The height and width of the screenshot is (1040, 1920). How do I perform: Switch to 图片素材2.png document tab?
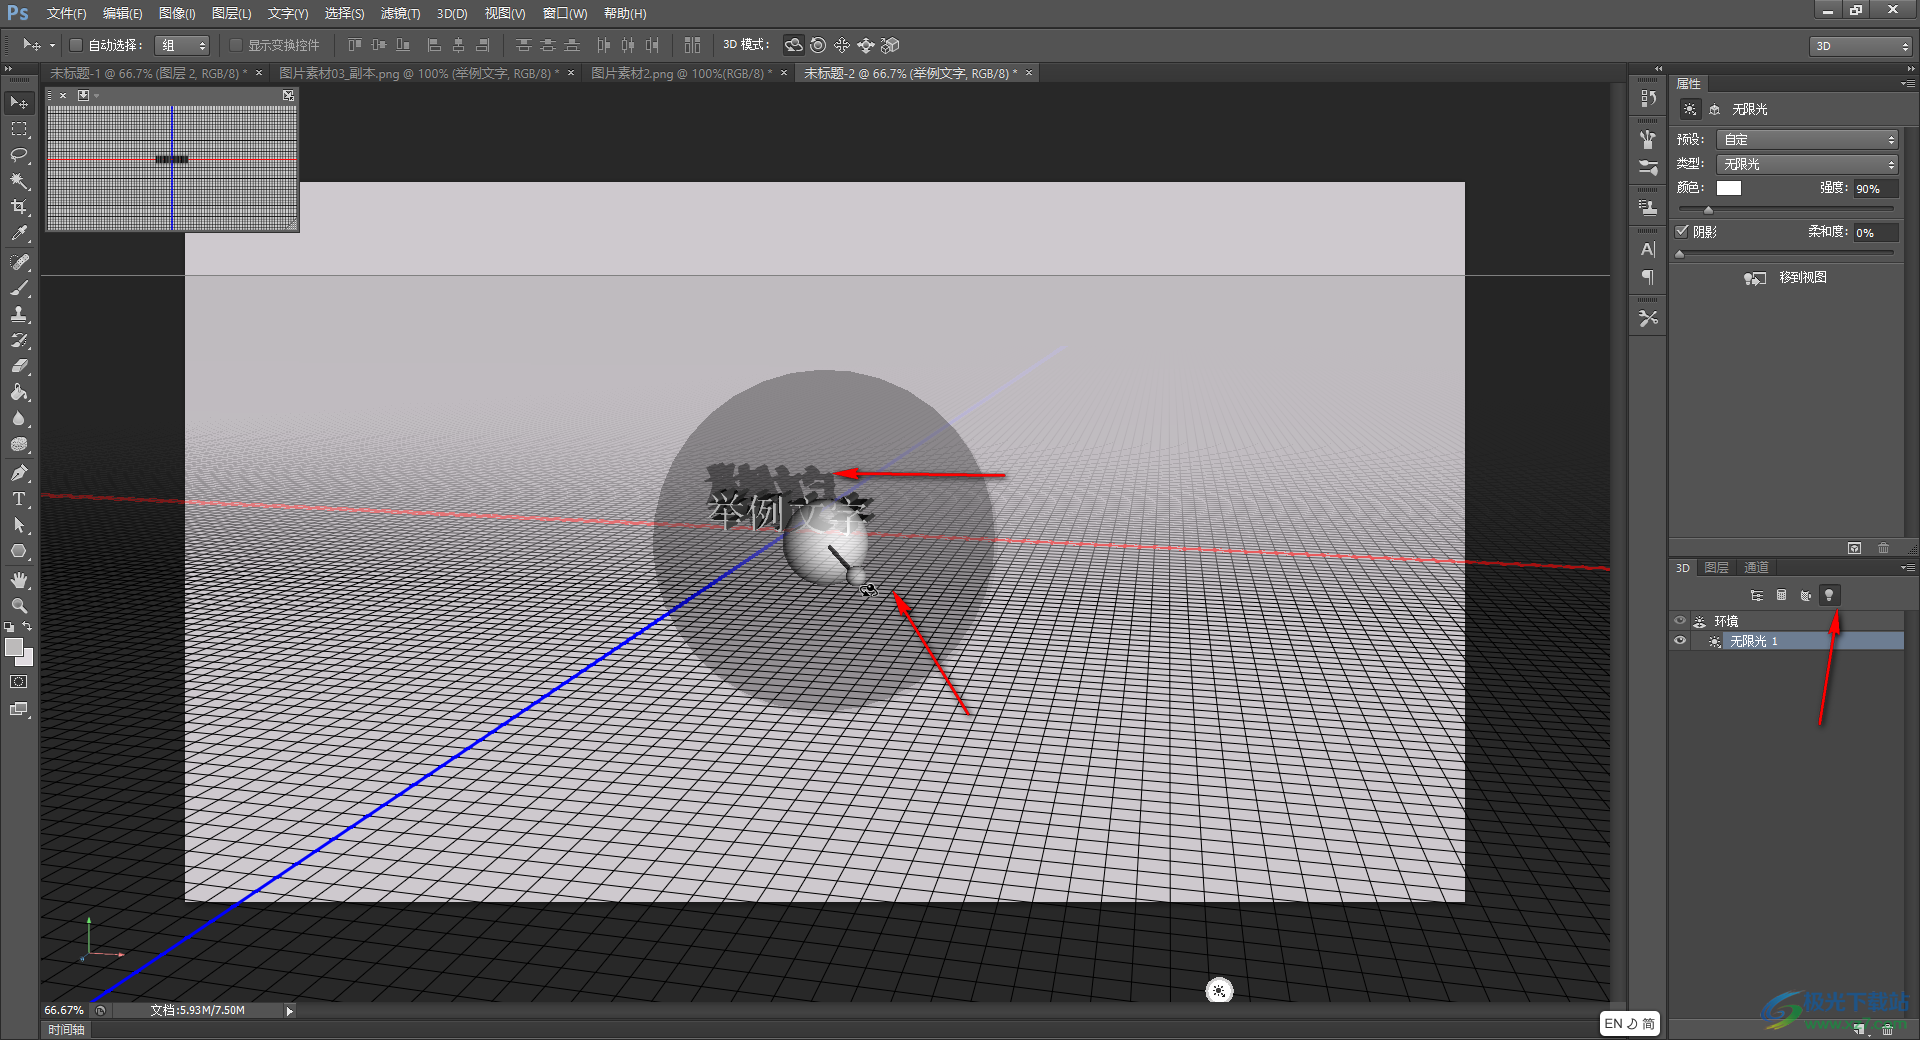click(x=681, y=74)
